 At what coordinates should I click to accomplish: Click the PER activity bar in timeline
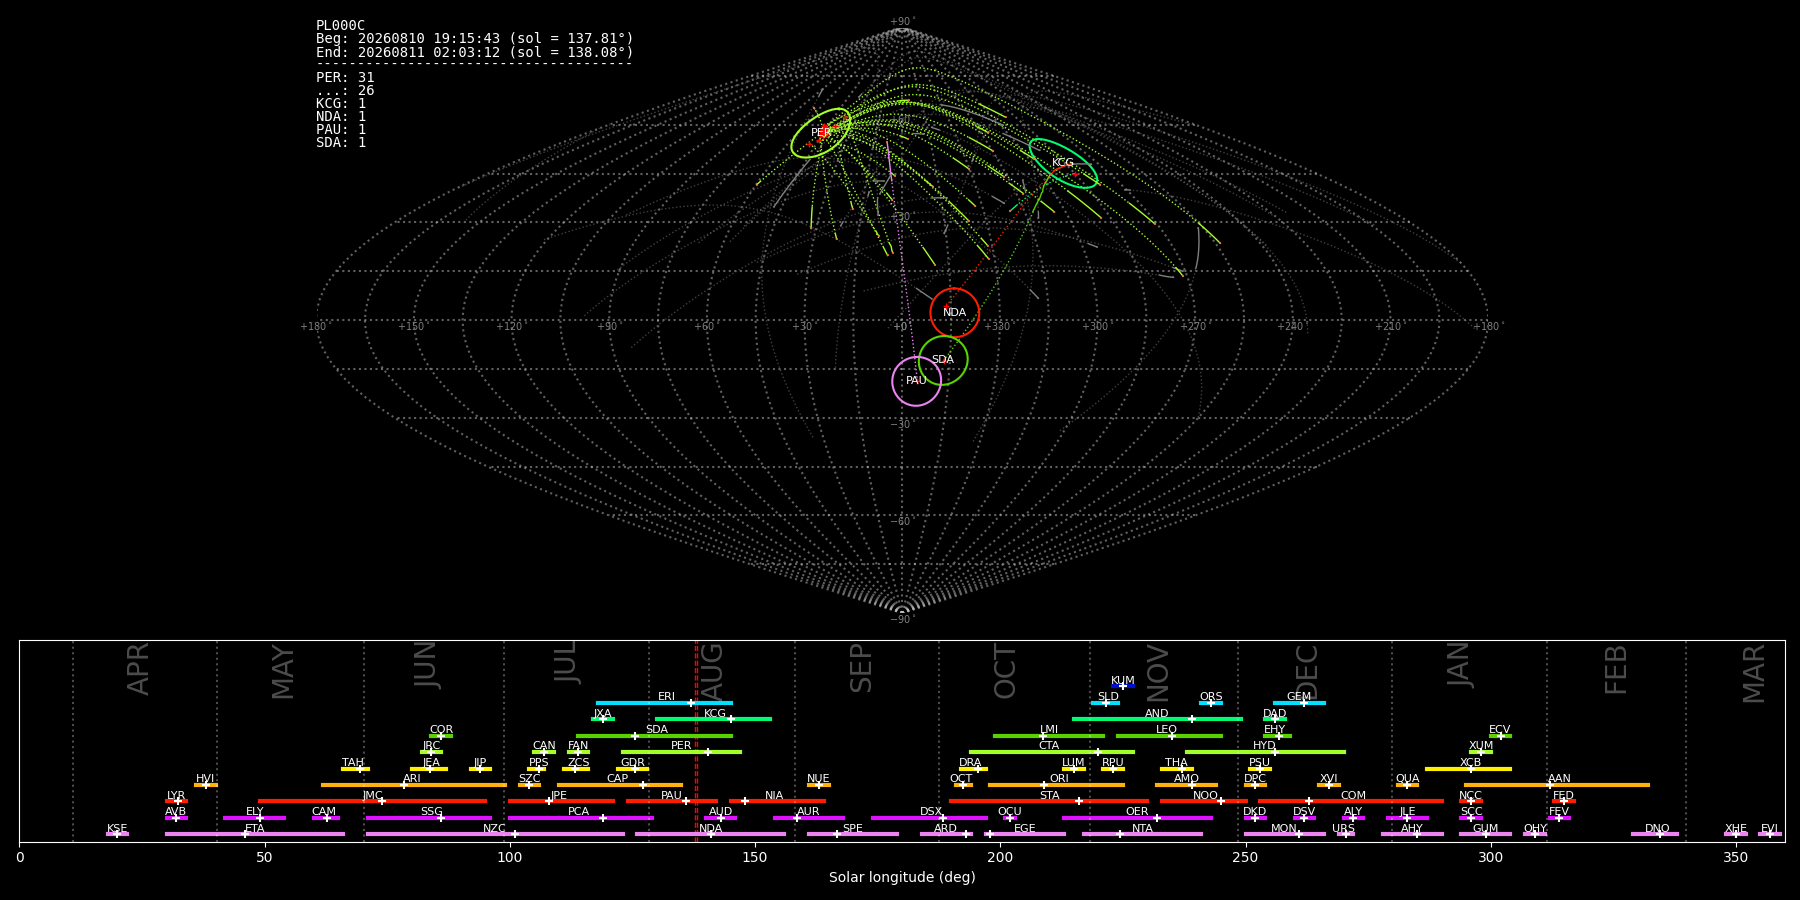point(681,752)
